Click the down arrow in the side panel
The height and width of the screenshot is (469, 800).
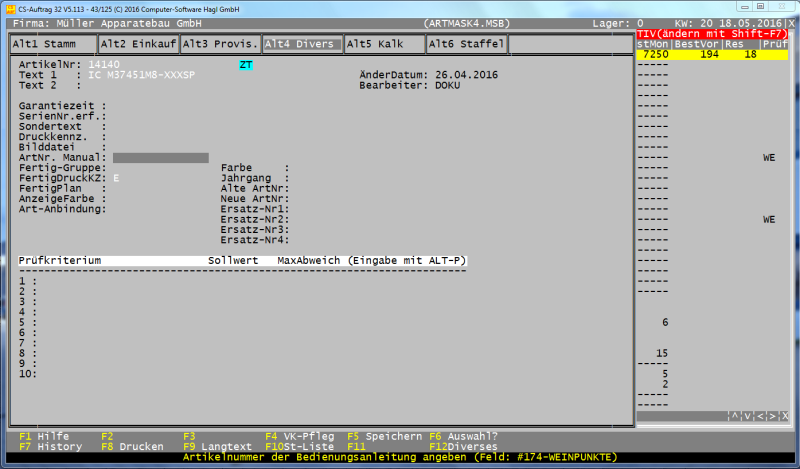[747, 415]
